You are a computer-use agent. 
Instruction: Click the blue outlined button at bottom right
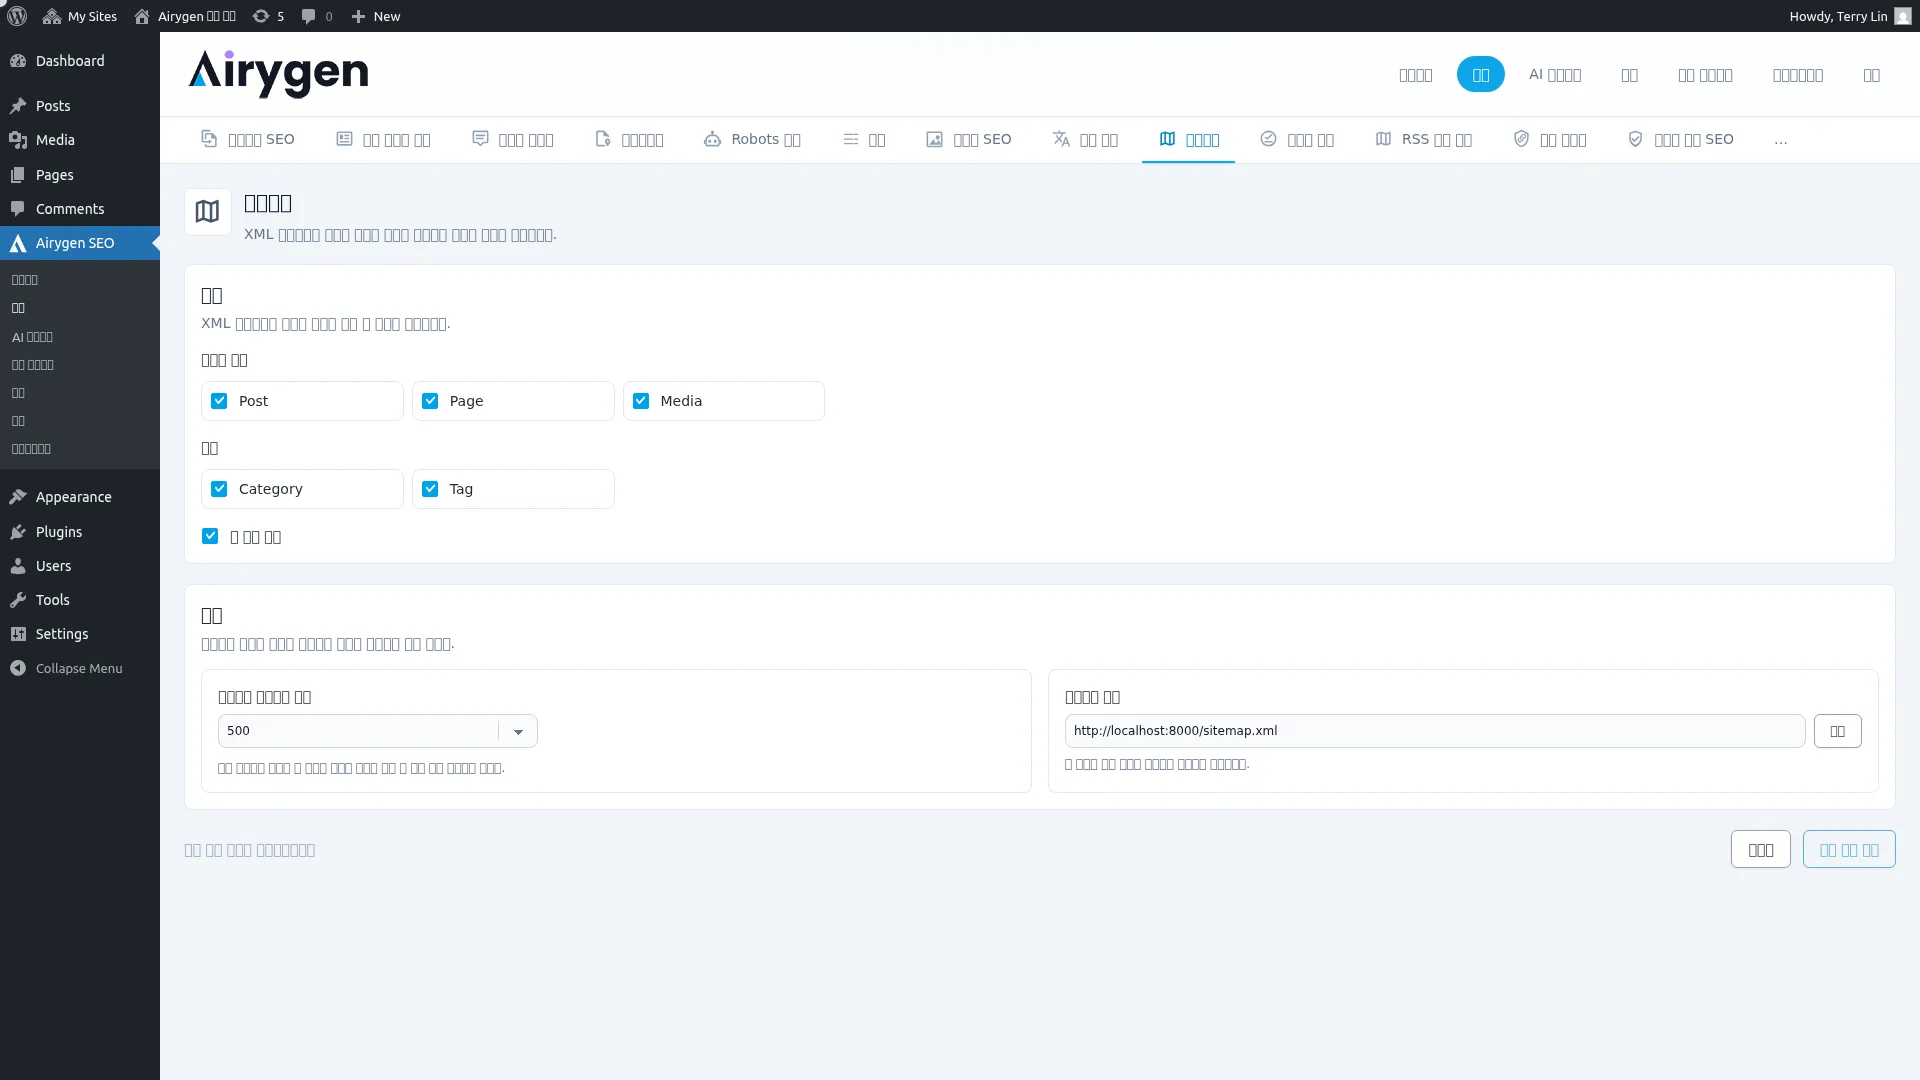coord(1849,850)
